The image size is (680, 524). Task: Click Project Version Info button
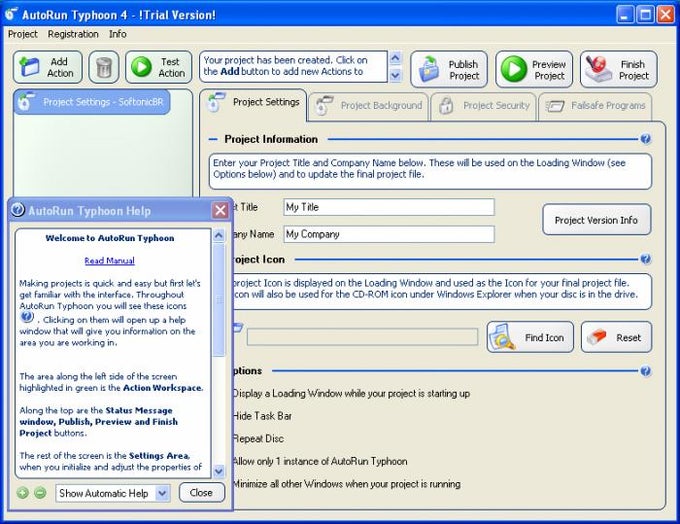[x=597, y=220]
